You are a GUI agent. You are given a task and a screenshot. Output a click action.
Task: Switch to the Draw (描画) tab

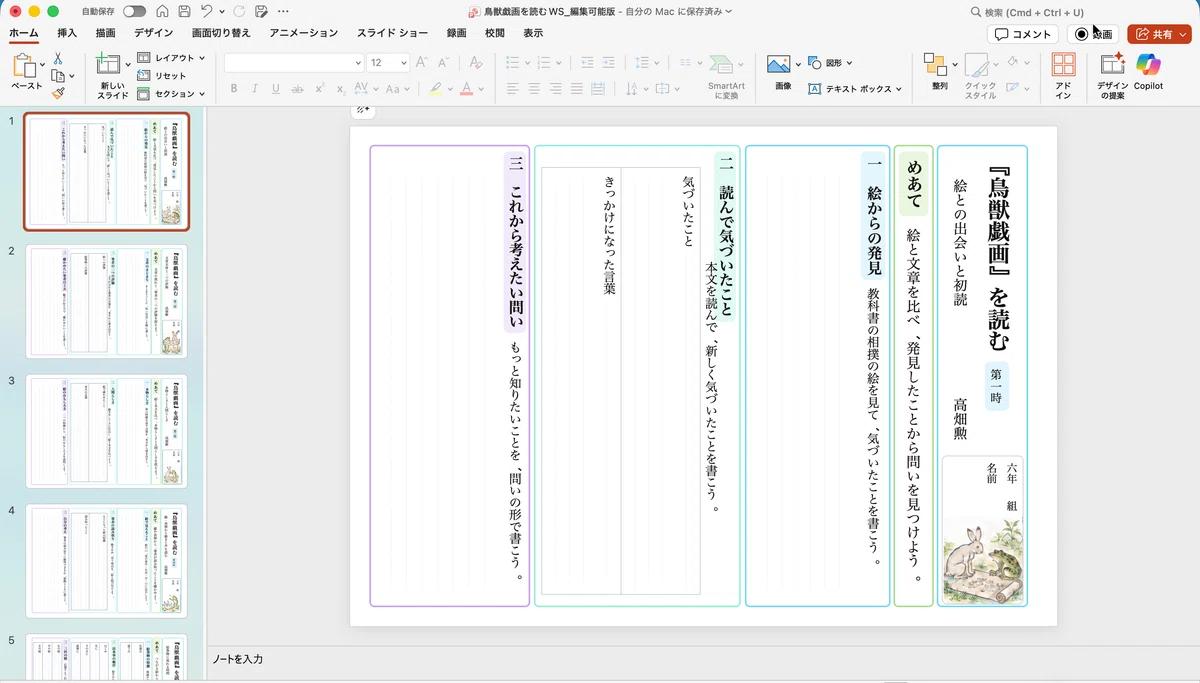tap(105, 33)
